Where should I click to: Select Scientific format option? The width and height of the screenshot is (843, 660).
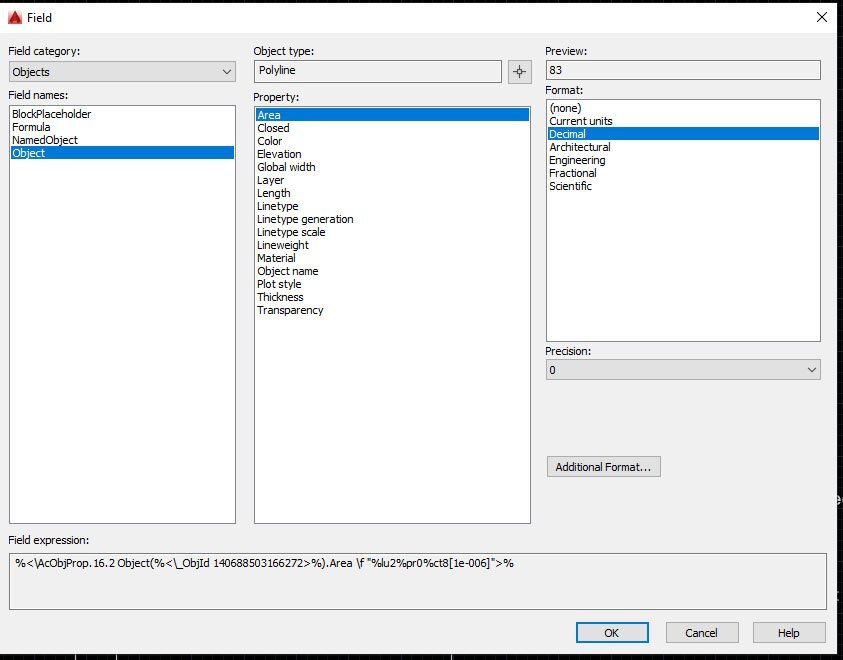(x=570, y=186)
